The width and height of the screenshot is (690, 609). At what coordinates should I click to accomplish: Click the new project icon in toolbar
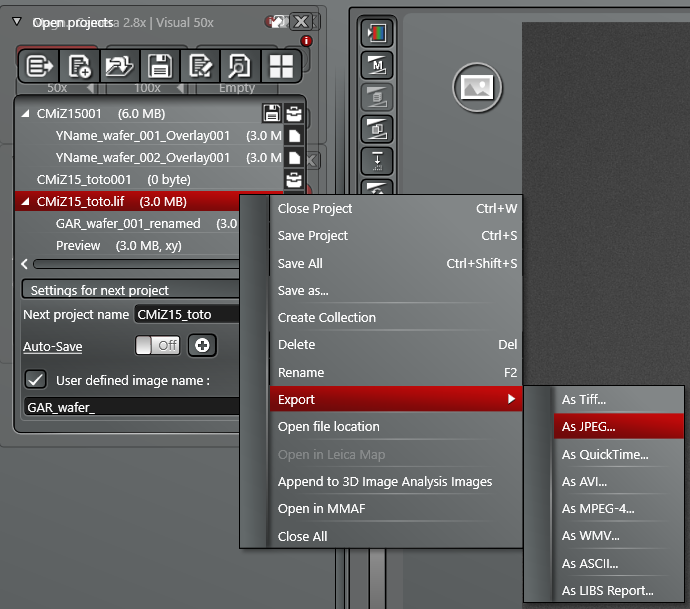pyautogui.click(x=77, y=67)
